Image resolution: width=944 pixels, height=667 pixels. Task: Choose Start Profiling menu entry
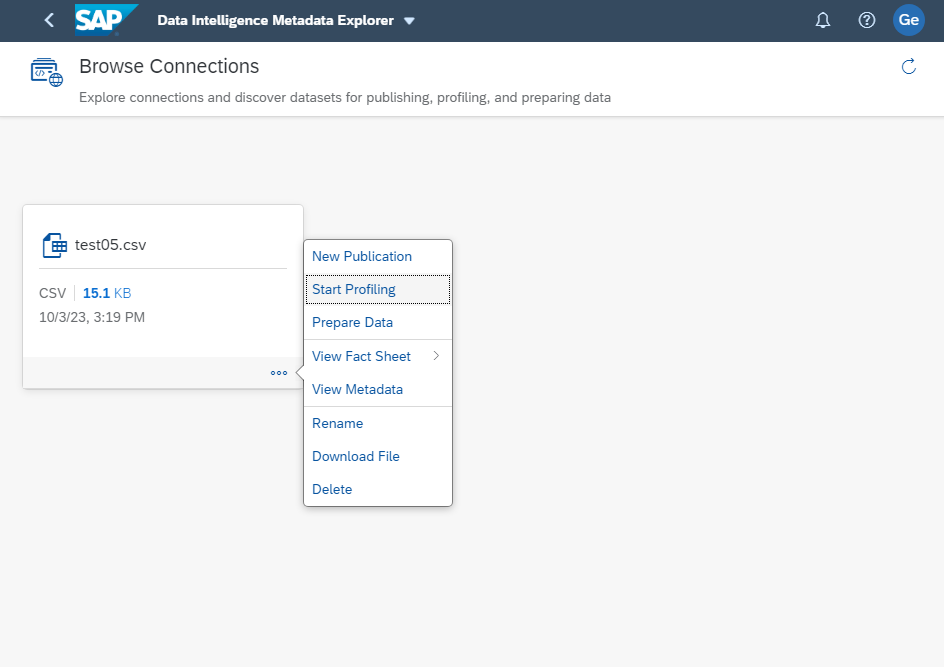[x=354, y=289]
